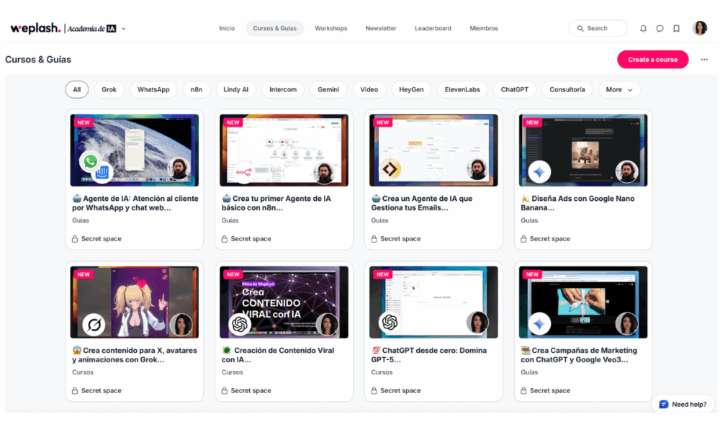Open the 'Crea CONTENIDO VIRAL con IA' thumbnail
The image size is (720, 432).
[x=284, y=301]
